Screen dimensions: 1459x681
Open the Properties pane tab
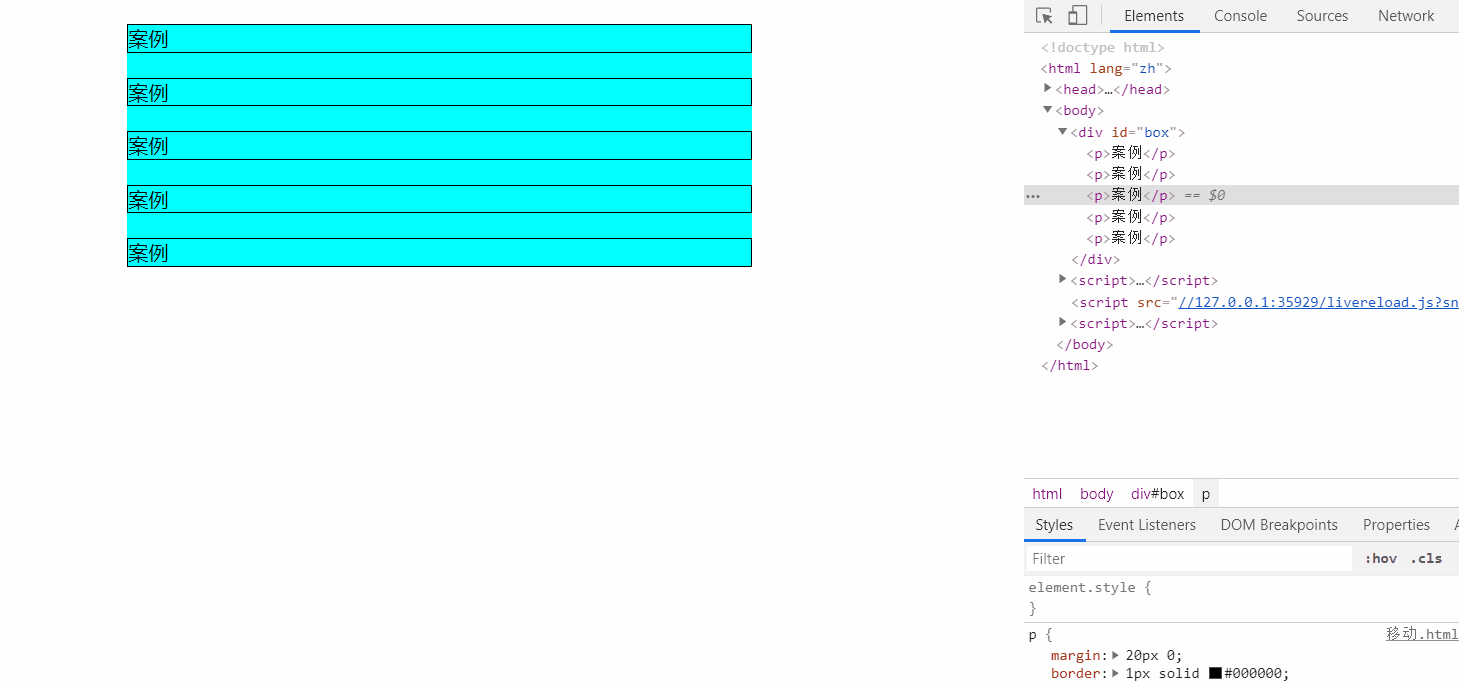tap(1396, 525)
